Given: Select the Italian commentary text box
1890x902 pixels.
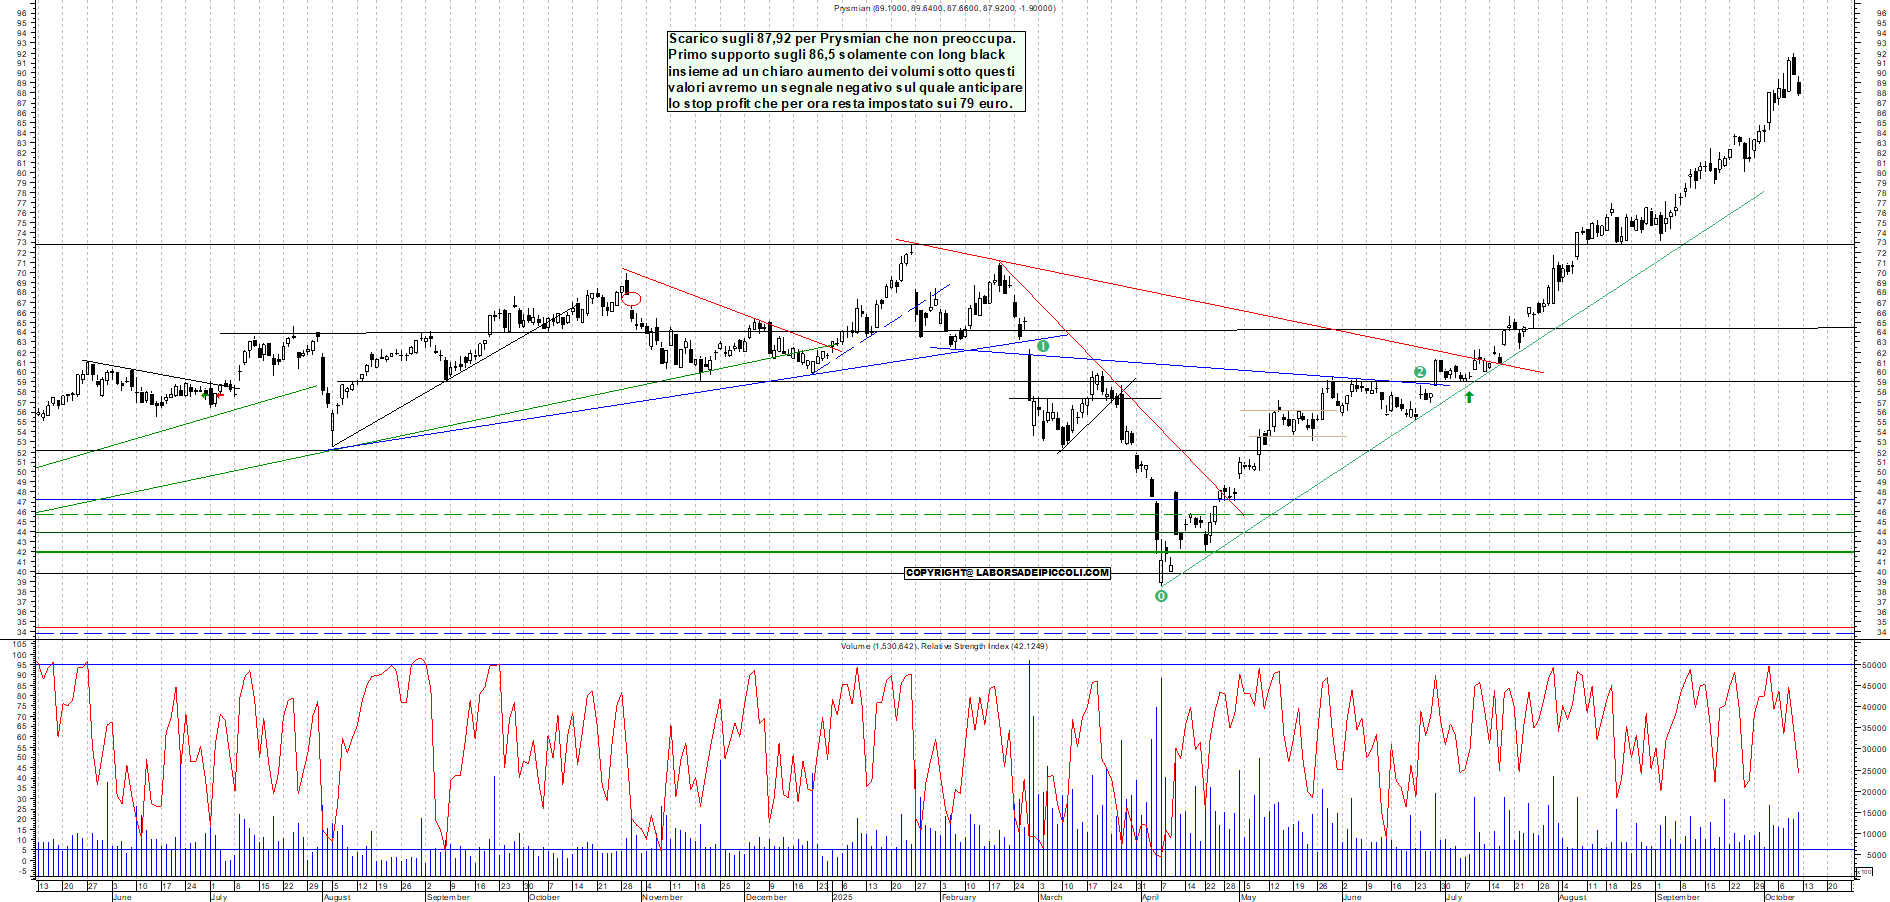Looking at the screenshot, I should 846,71.
